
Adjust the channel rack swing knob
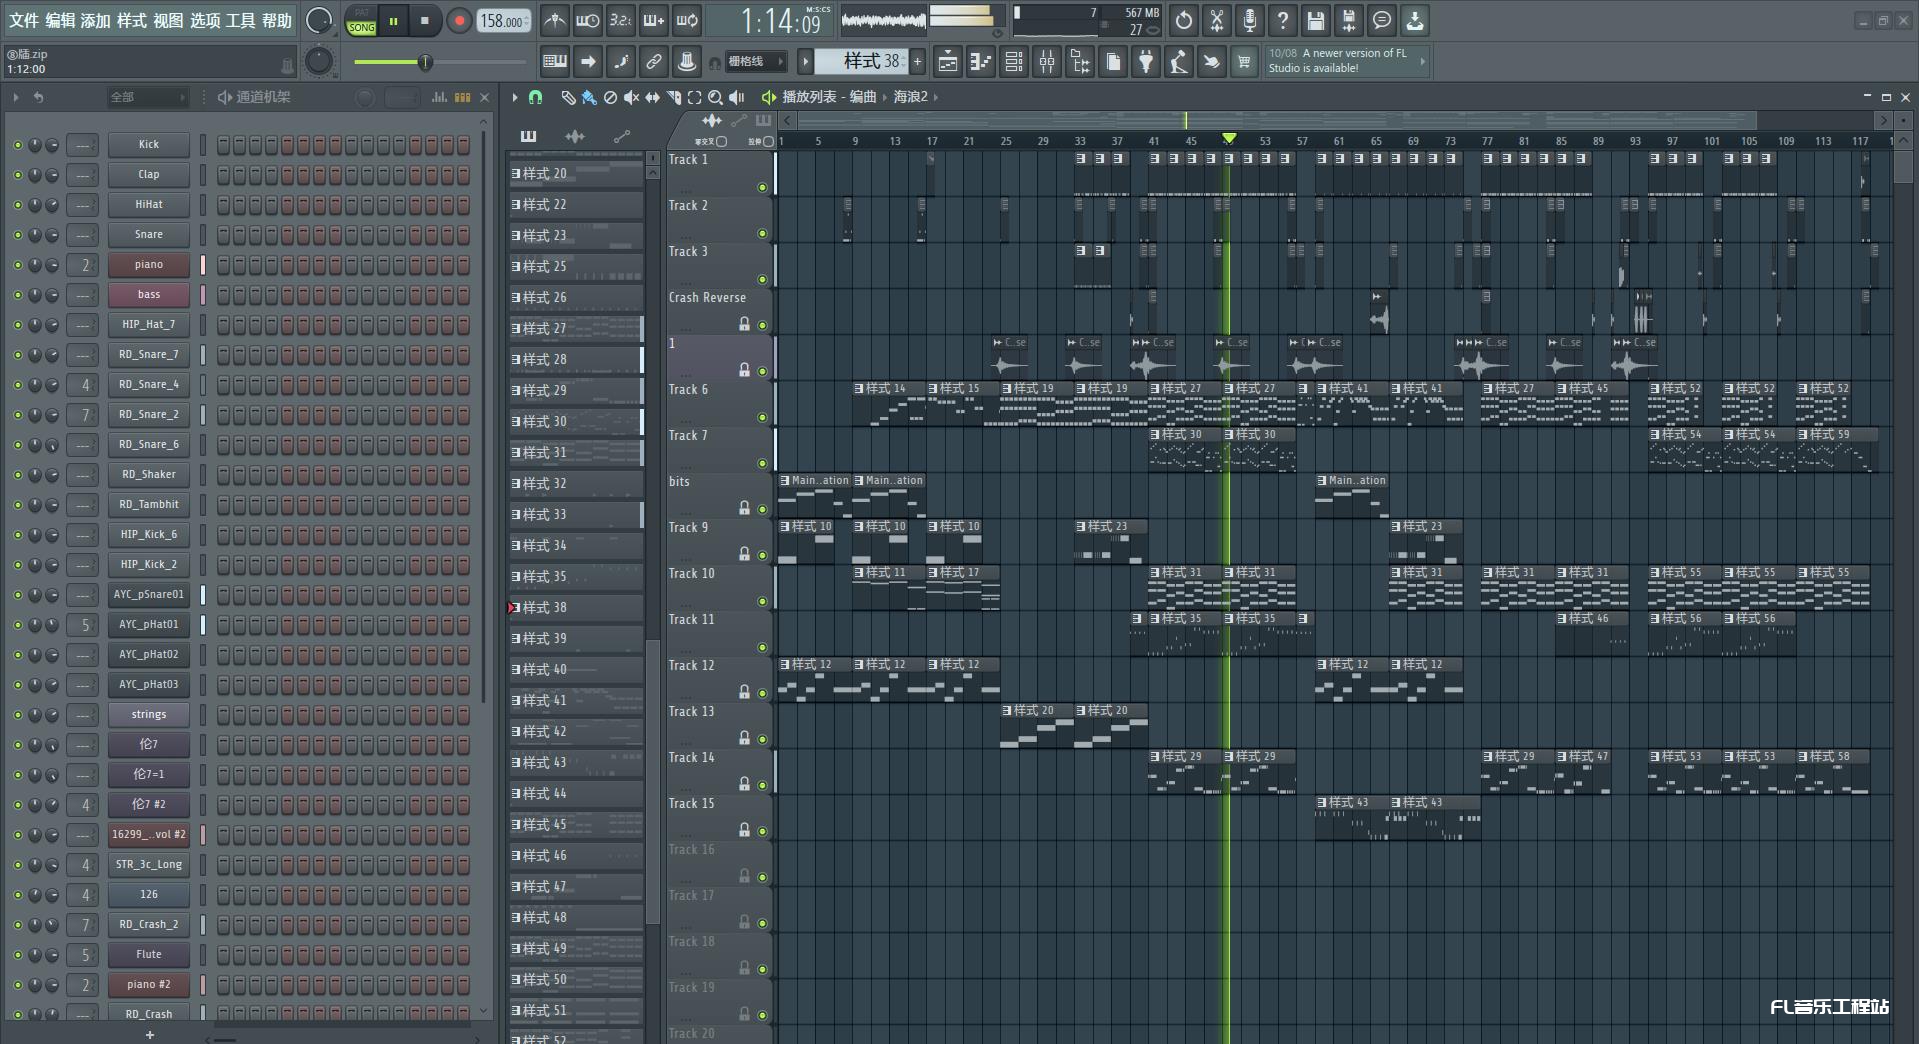[365, 97]
